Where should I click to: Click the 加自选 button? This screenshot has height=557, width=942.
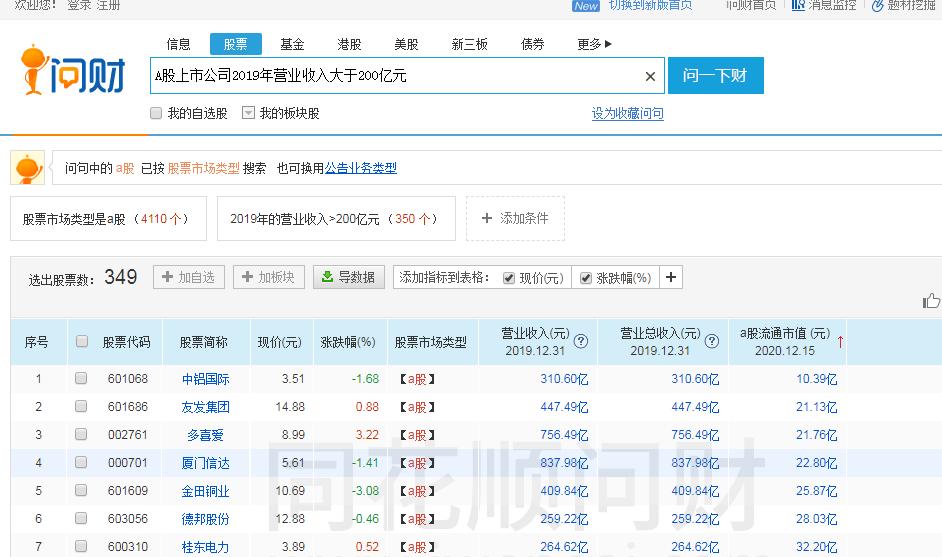coord(189,277)
